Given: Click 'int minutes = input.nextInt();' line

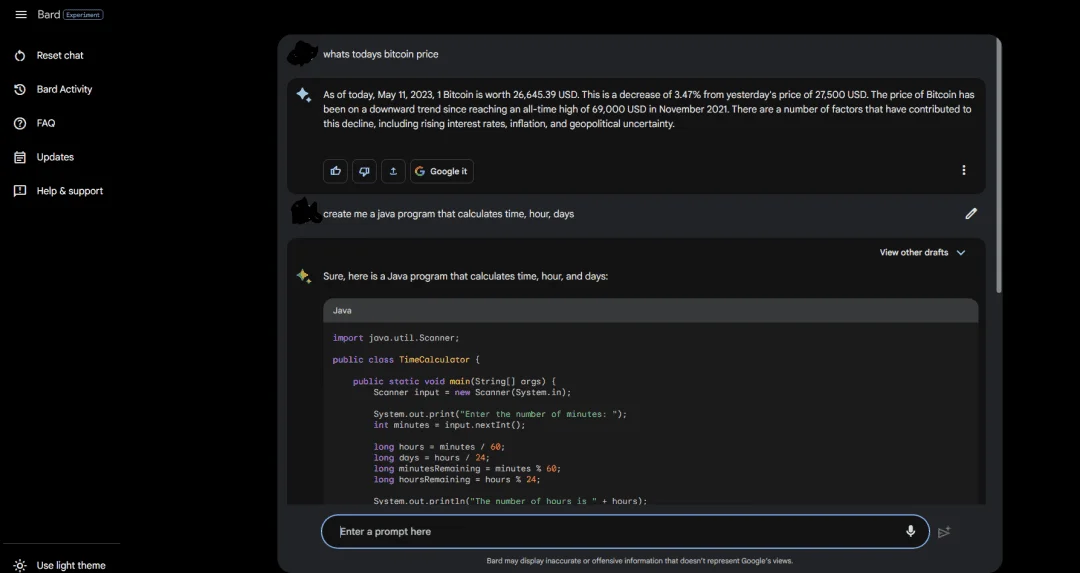Looking at the screenshot, I should (x=449, y=425).
